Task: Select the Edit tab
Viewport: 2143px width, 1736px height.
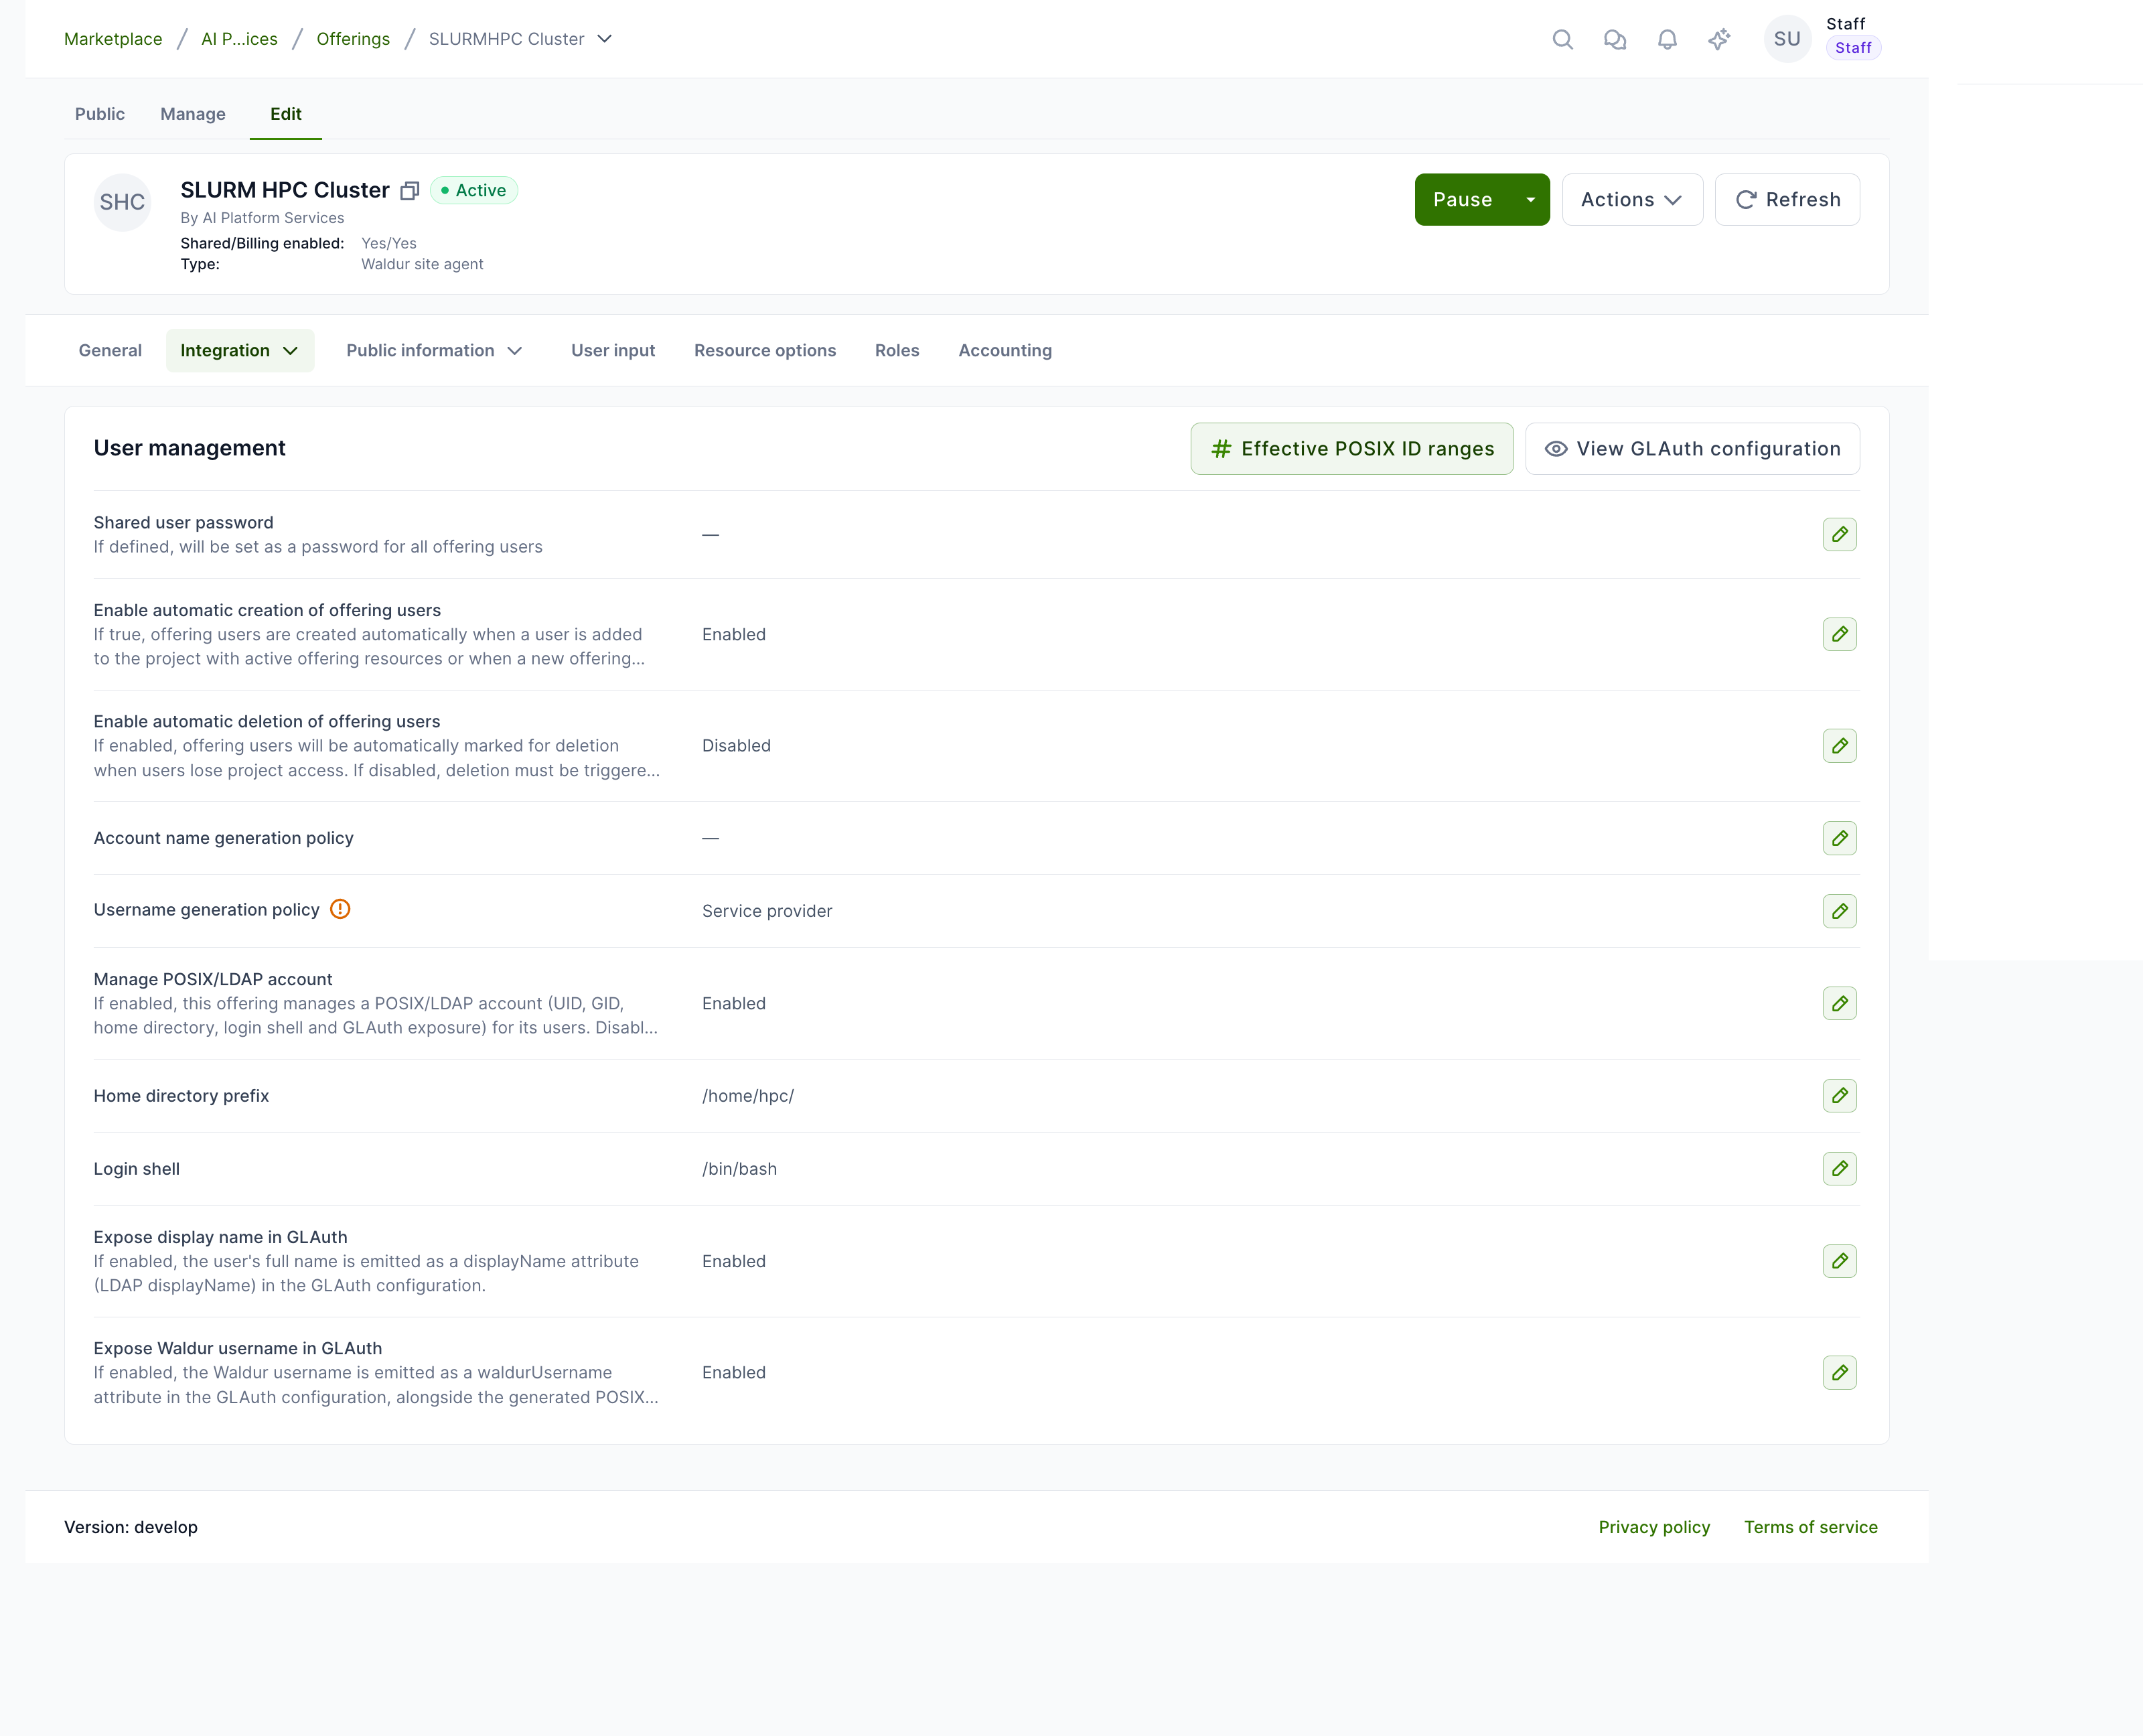Action: pos(286,114)
